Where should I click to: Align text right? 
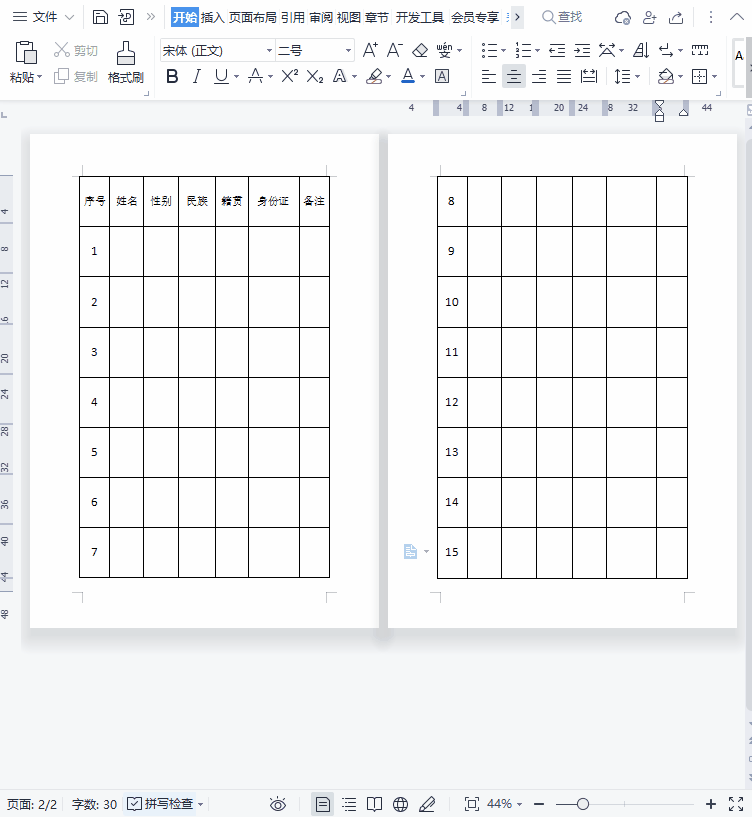(x=539, y=77)
